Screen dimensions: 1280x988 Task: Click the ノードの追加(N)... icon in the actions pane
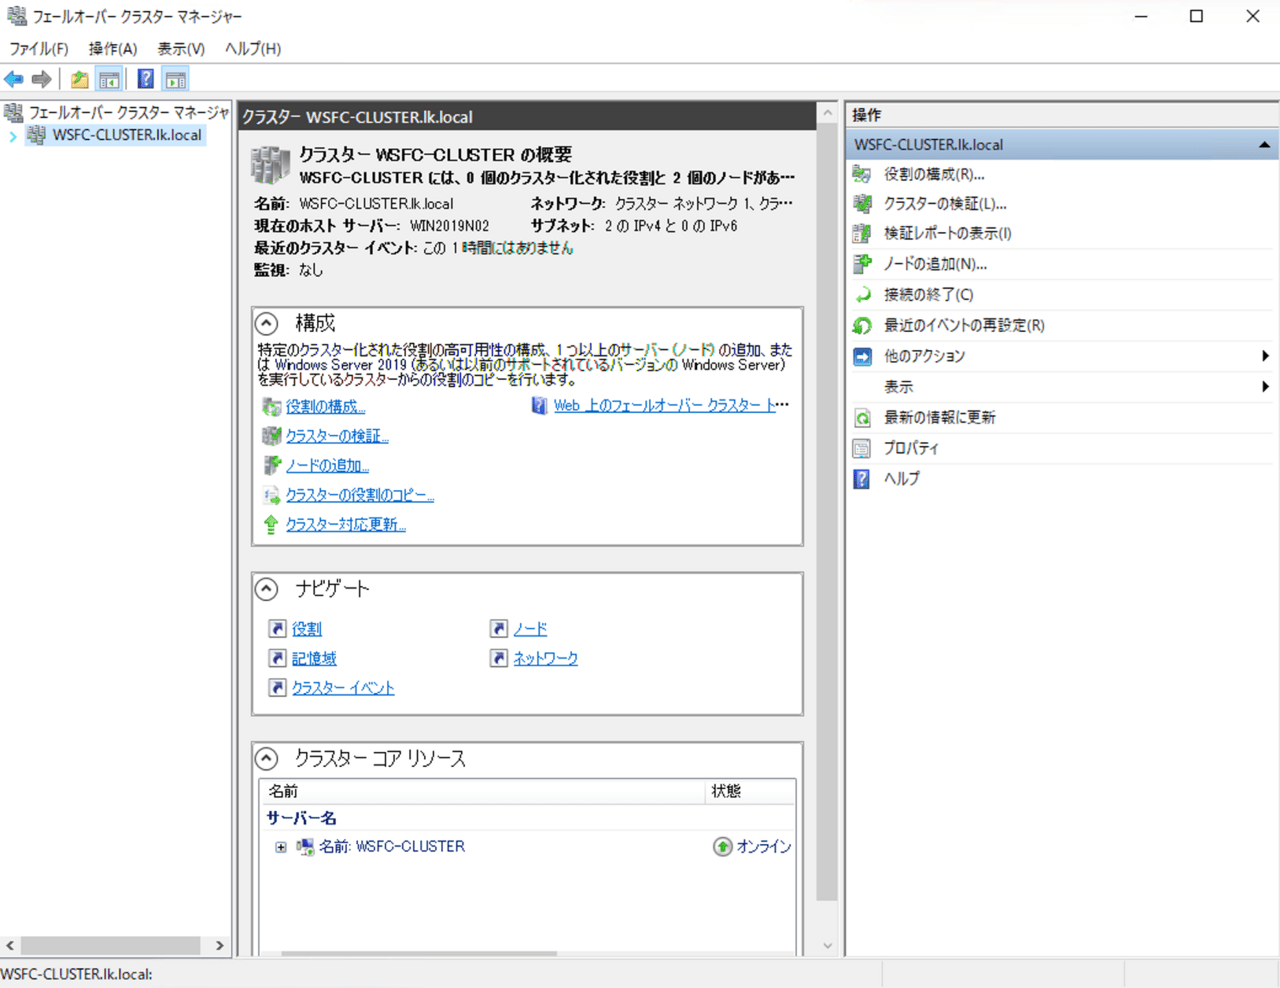click(862, 264)
